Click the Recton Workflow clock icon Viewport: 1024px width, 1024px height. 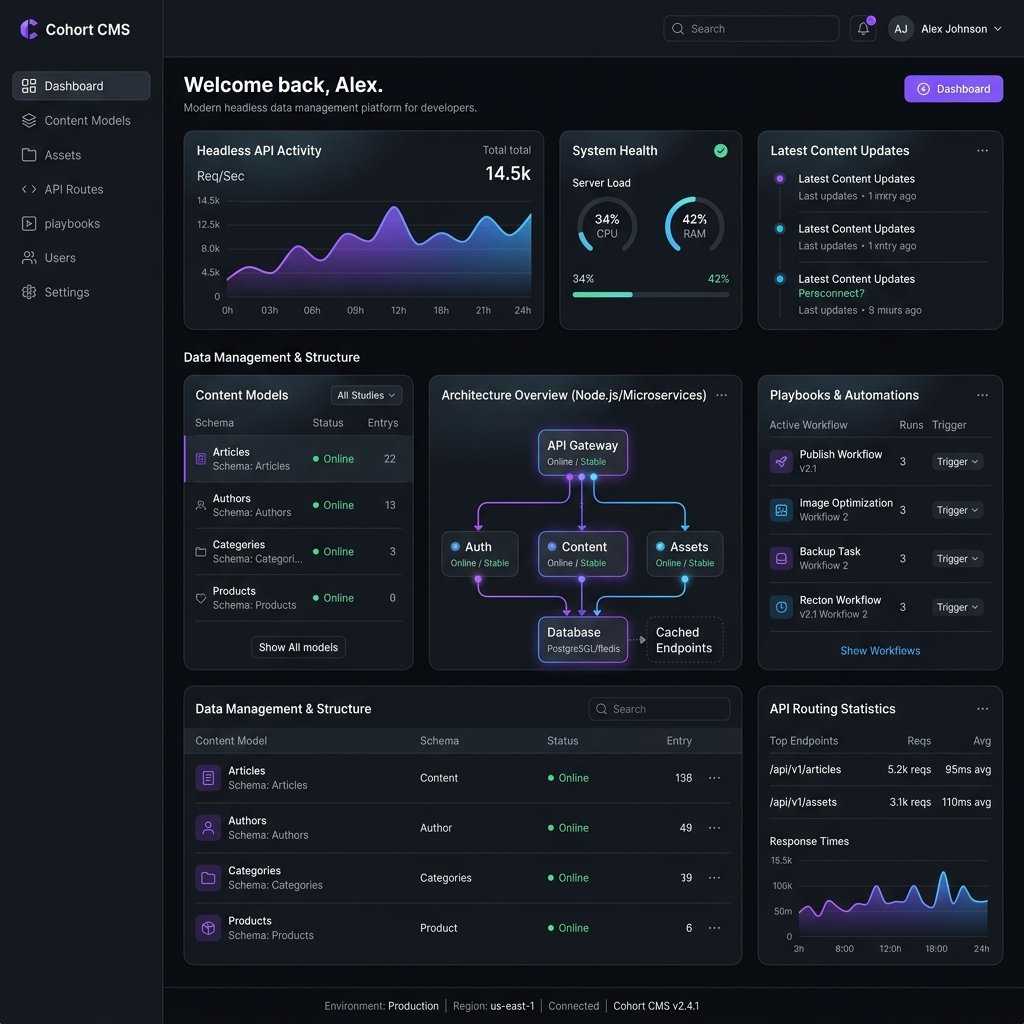tap(781, 607)
